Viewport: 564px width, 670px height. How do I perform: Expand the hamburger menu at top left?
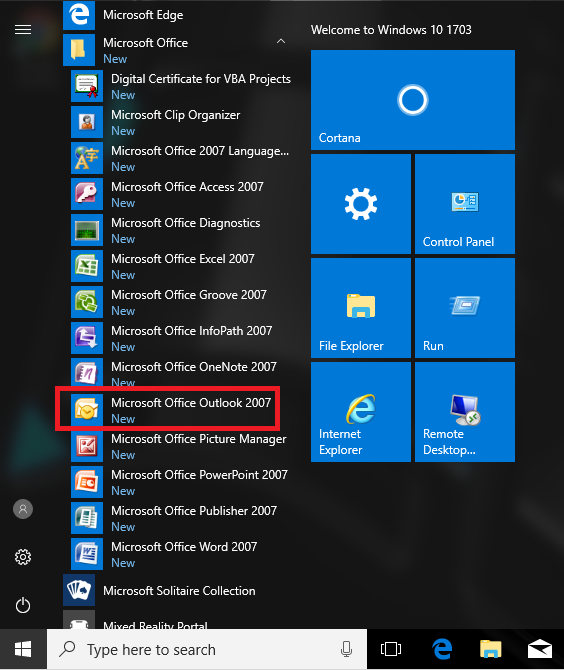(23, 29)
